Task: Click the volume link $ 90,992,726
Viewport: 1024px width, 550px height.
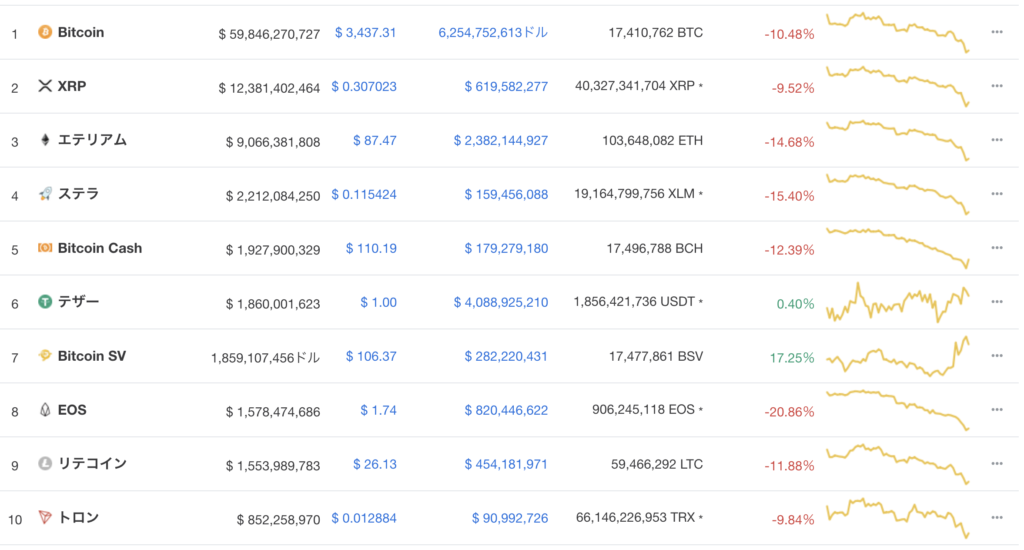Action: coord(510,518)
